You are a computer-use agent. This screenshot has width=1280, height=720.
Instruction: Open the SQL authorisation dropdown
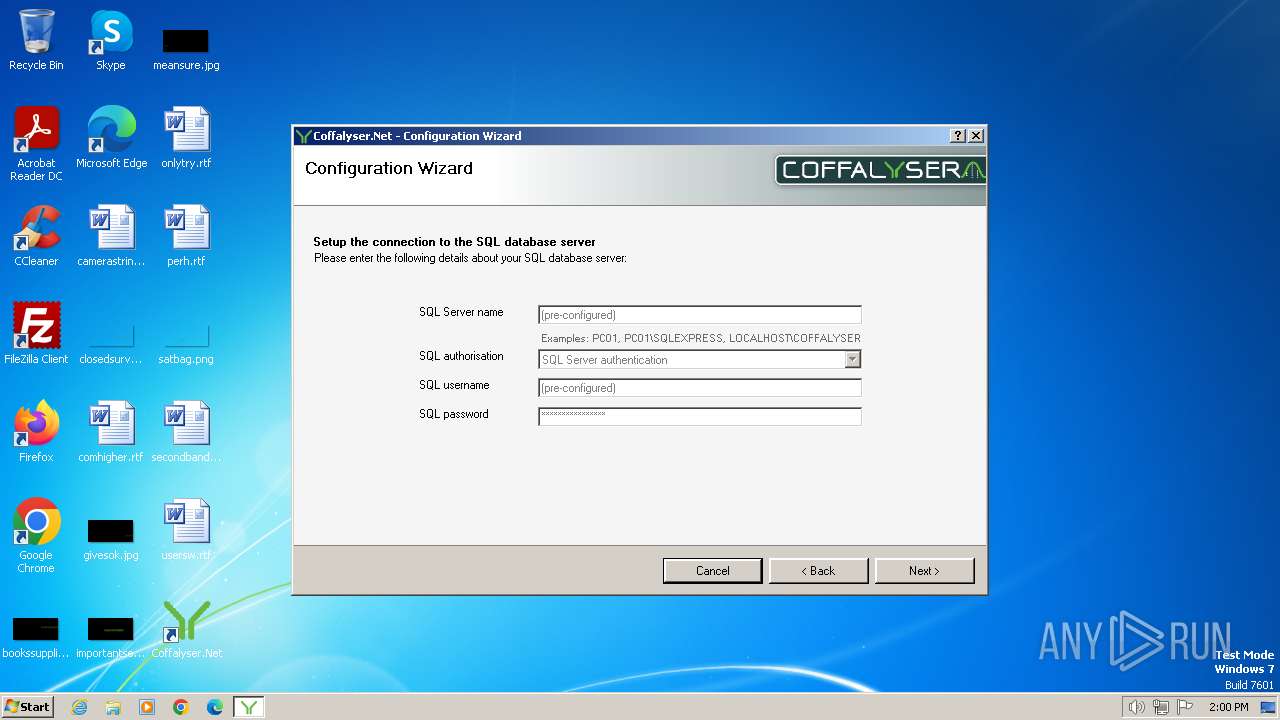852,359
